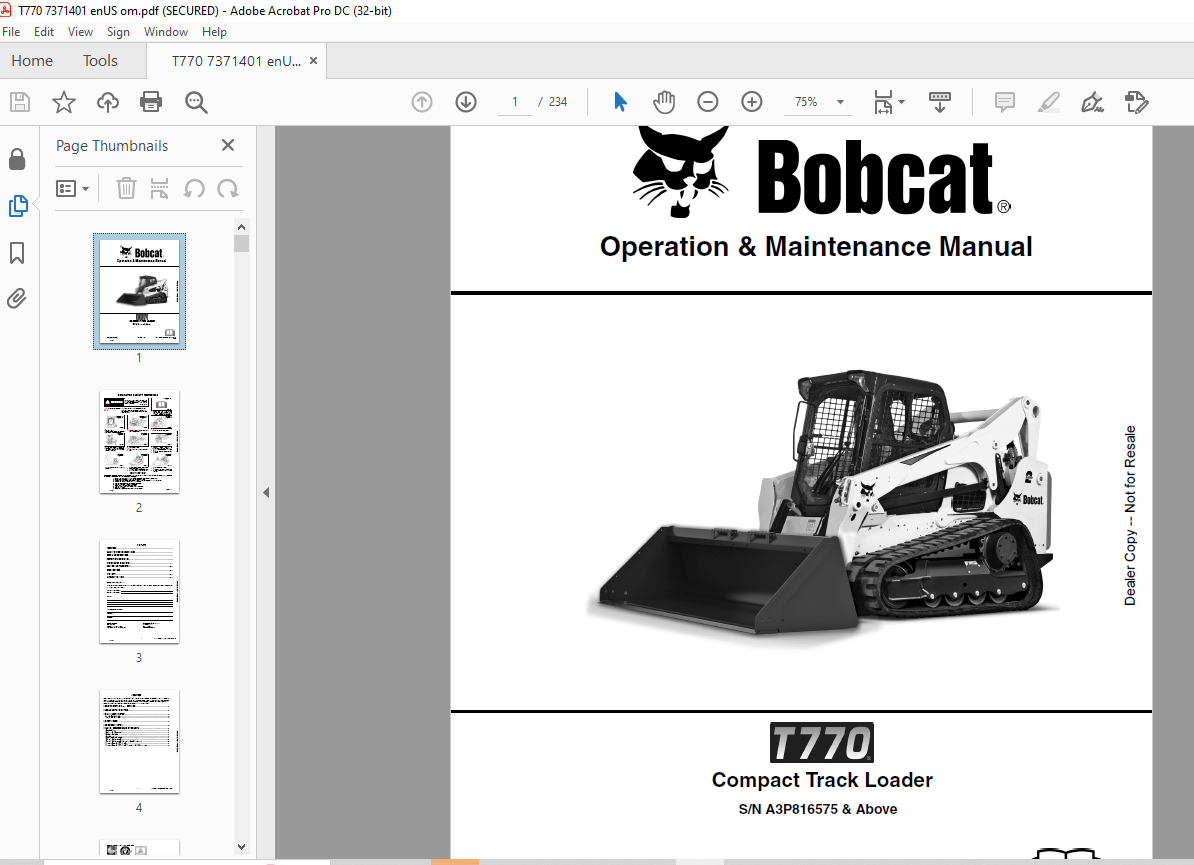The image size is (1194, 865).
Task: Open the Bookmarks panel icon
Action: pyautogui.click(x=17, y=253)
